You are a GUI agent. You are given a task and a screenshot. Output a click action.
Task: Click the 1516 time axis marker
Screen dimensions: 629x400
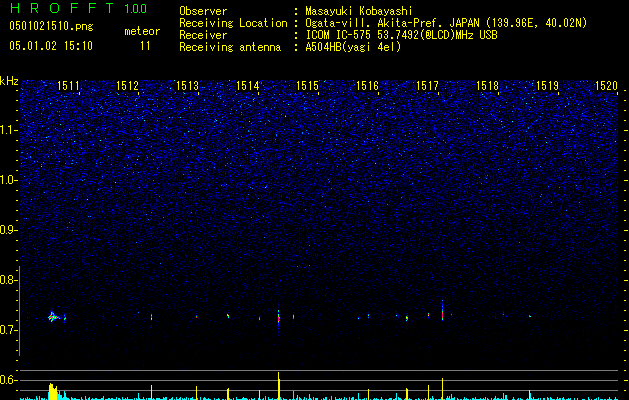tap(367, 86)
